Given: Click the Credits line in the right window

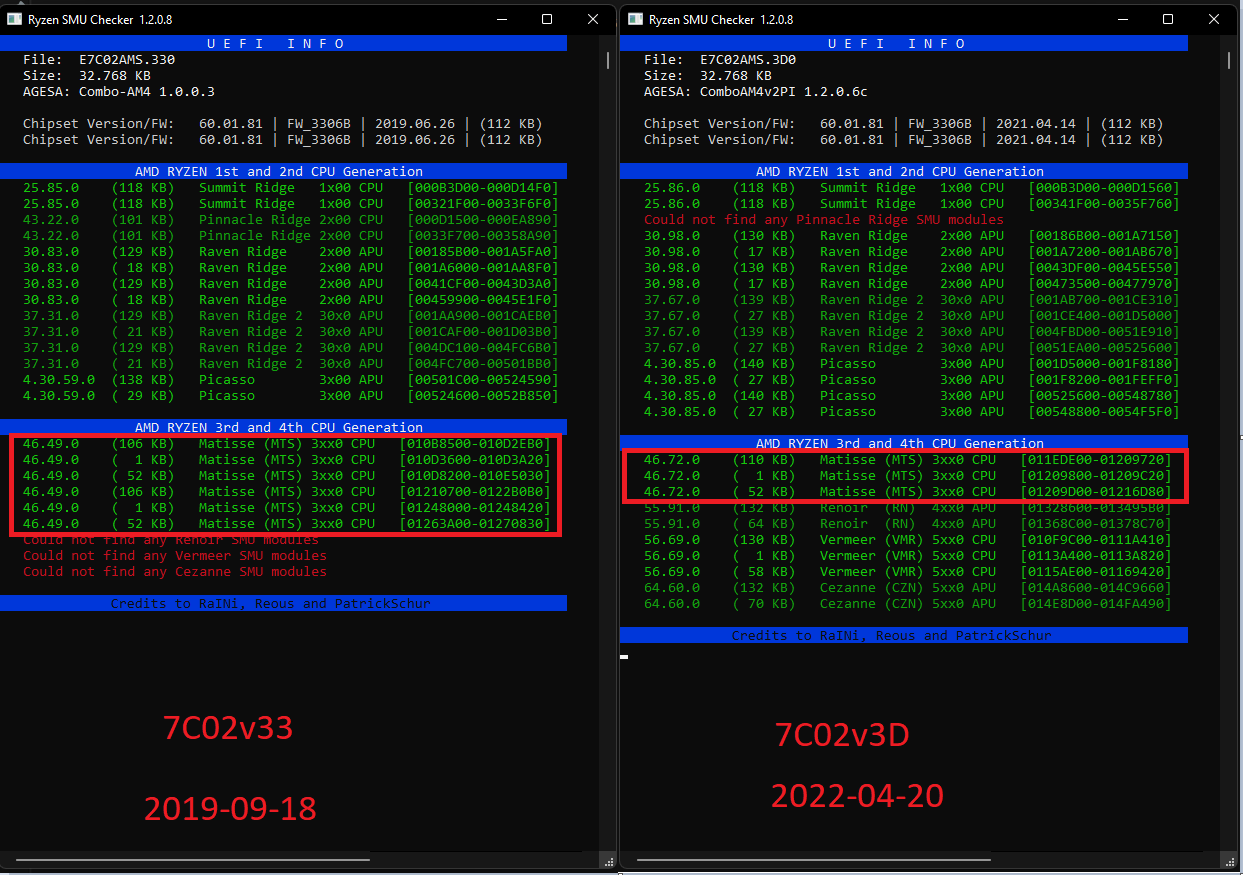Looking at the screenshot, I should pos(904,635).
